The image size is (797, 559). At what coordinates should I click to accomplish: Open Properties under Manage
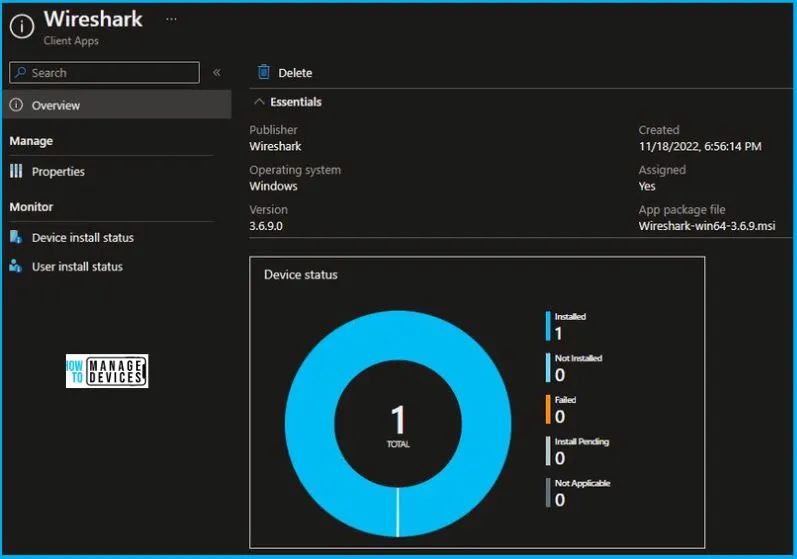coord(58,172)
